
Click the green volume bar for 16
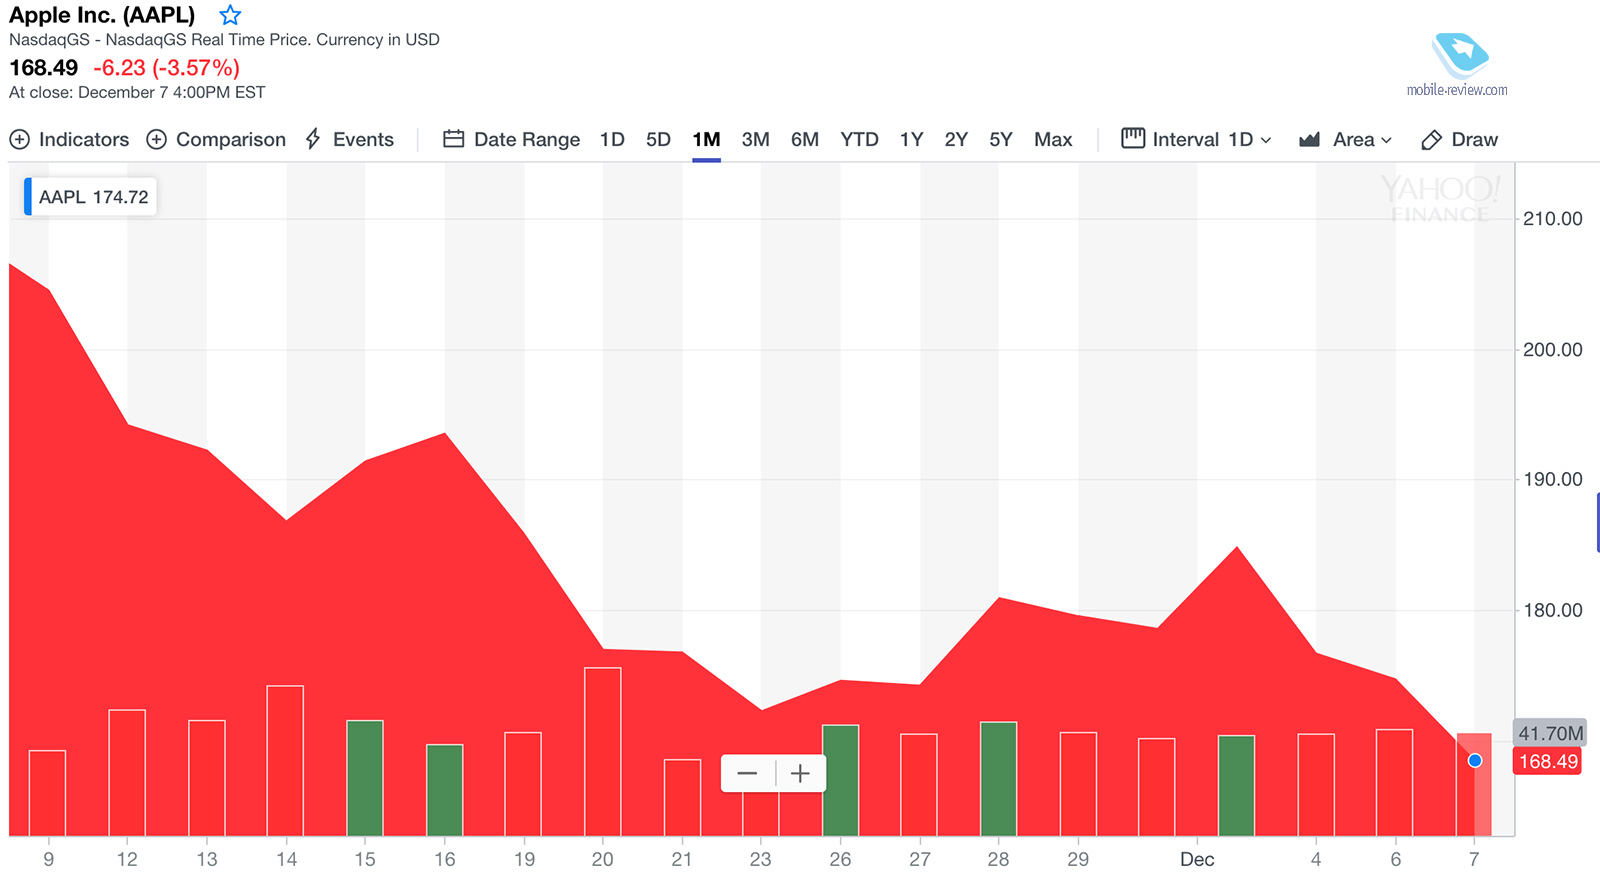pos(445,790)
